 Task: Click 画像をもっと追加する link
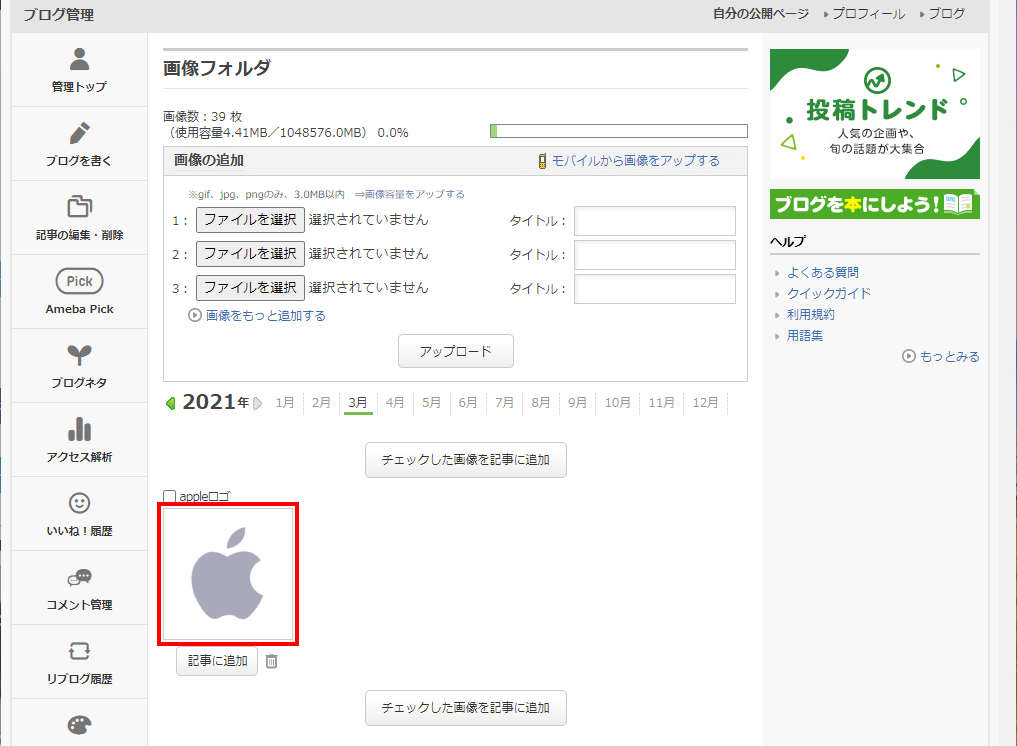pos(266,315)
